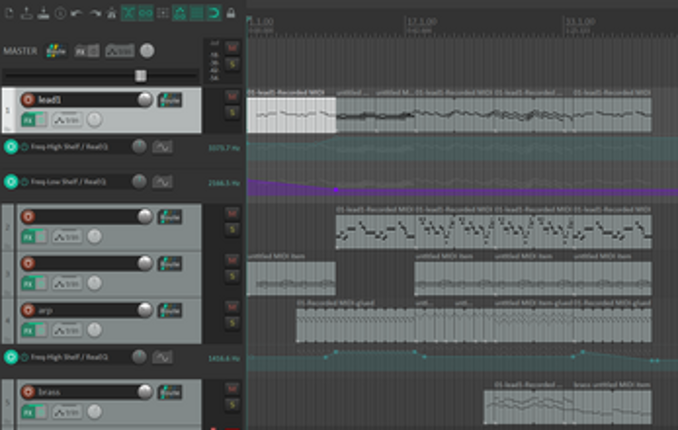Open the MASTER track trim envelope button
The image size is (678, 430).
tap(120, 51)
